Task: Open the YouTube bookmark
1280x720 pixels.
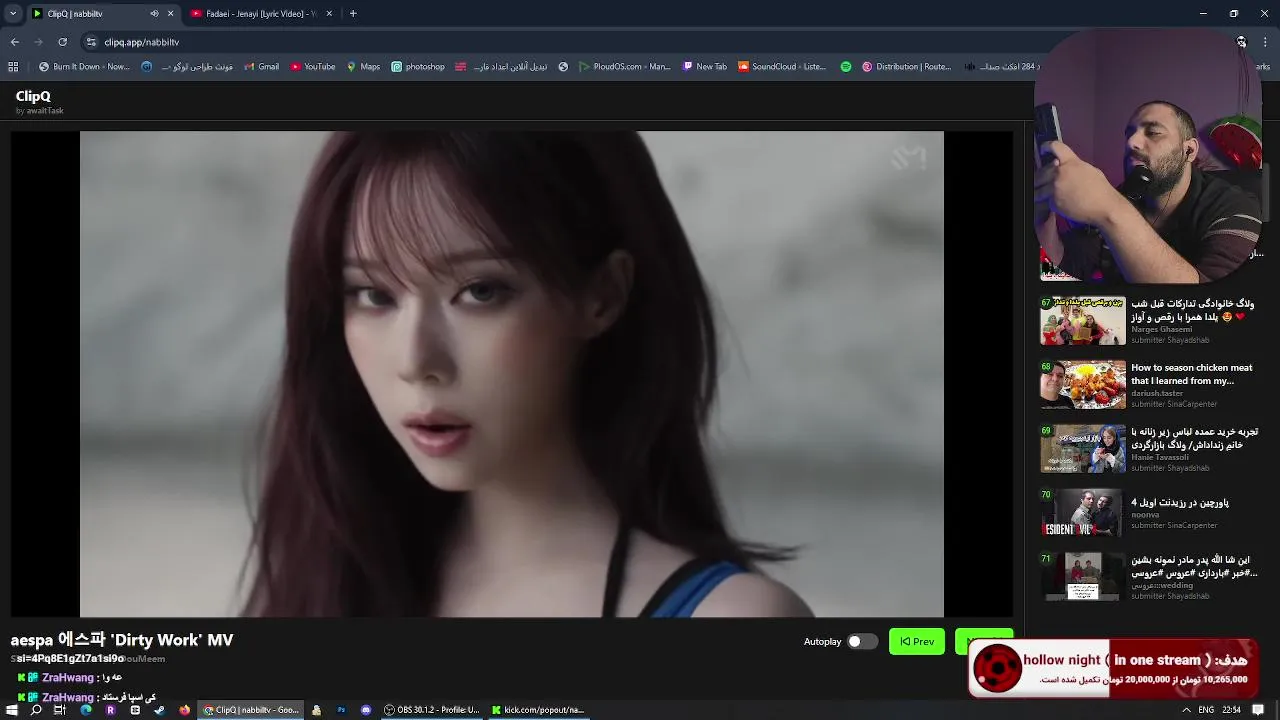Action: coord(313,67)
